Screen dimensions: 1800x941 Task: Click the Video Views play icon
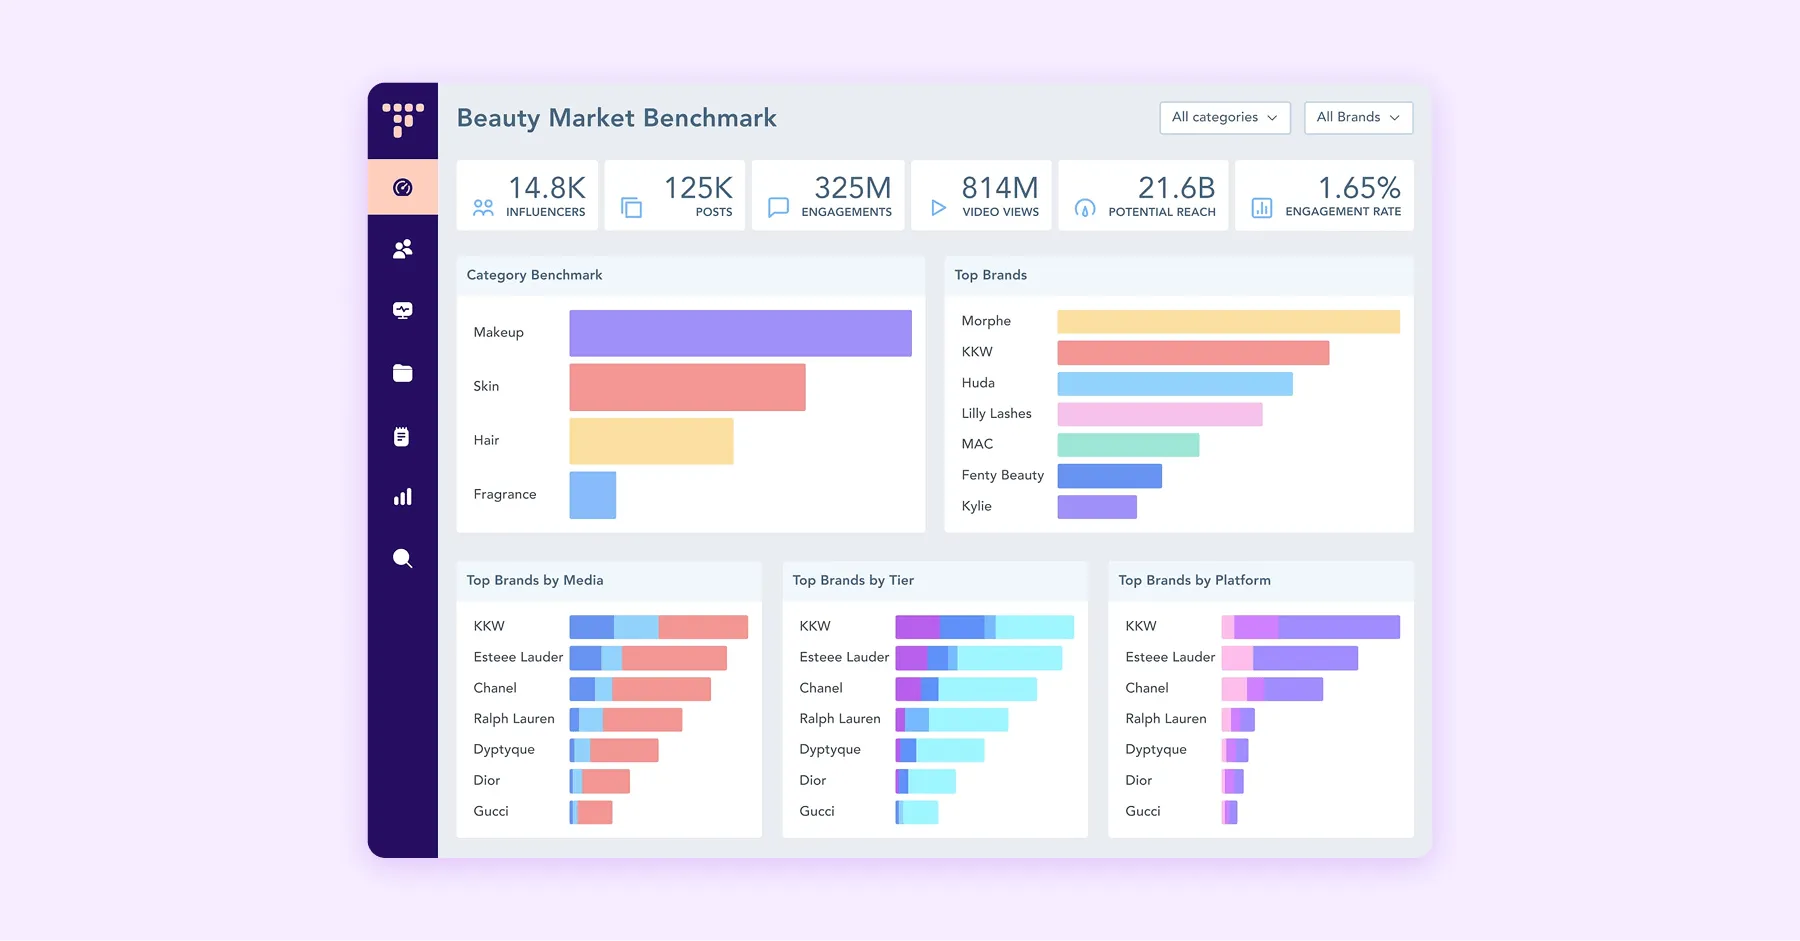pyautogui.click(x=938, y=208)
